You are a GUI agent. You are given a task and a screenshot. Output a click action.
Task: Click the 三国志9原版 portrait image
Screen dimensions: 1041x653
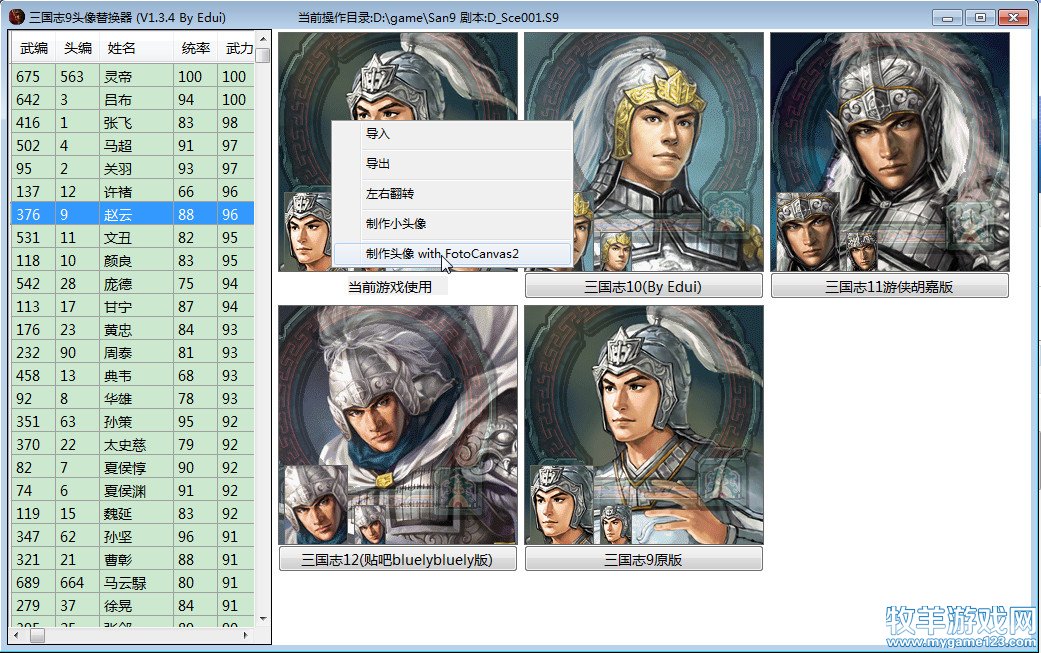(x=643, y=425)
